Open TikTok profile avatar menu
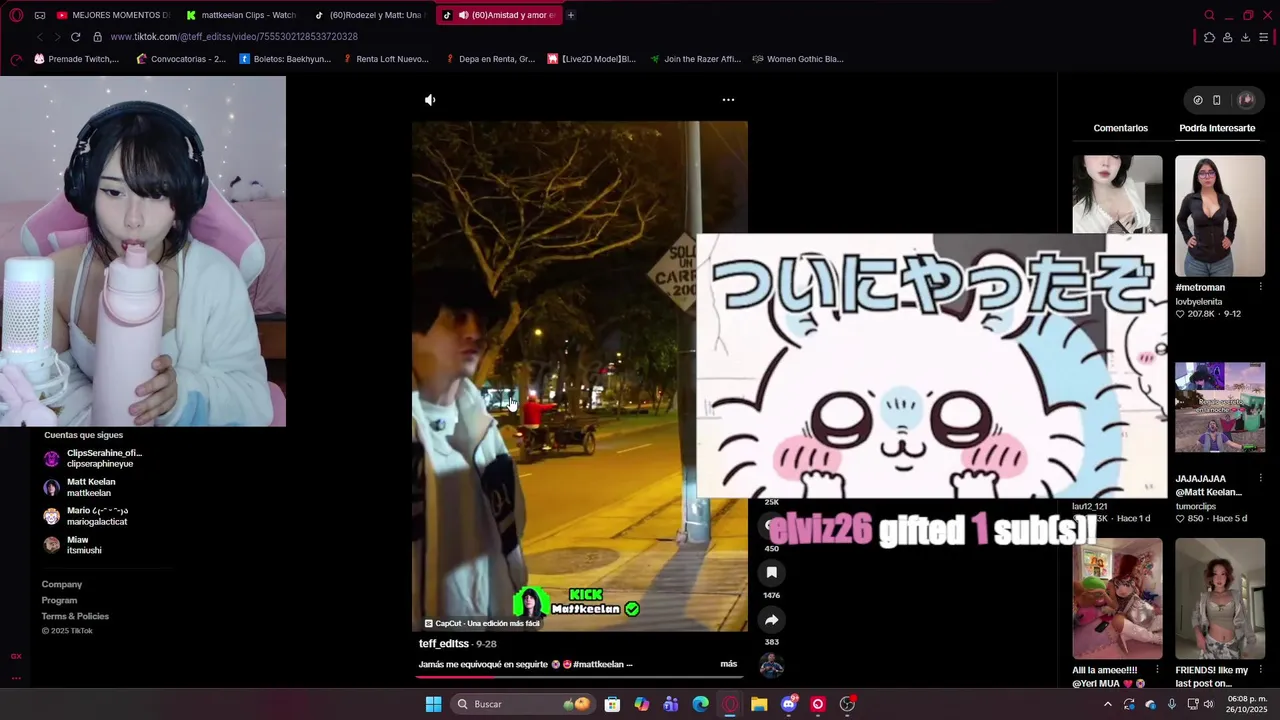 (x=1246, y=100)
